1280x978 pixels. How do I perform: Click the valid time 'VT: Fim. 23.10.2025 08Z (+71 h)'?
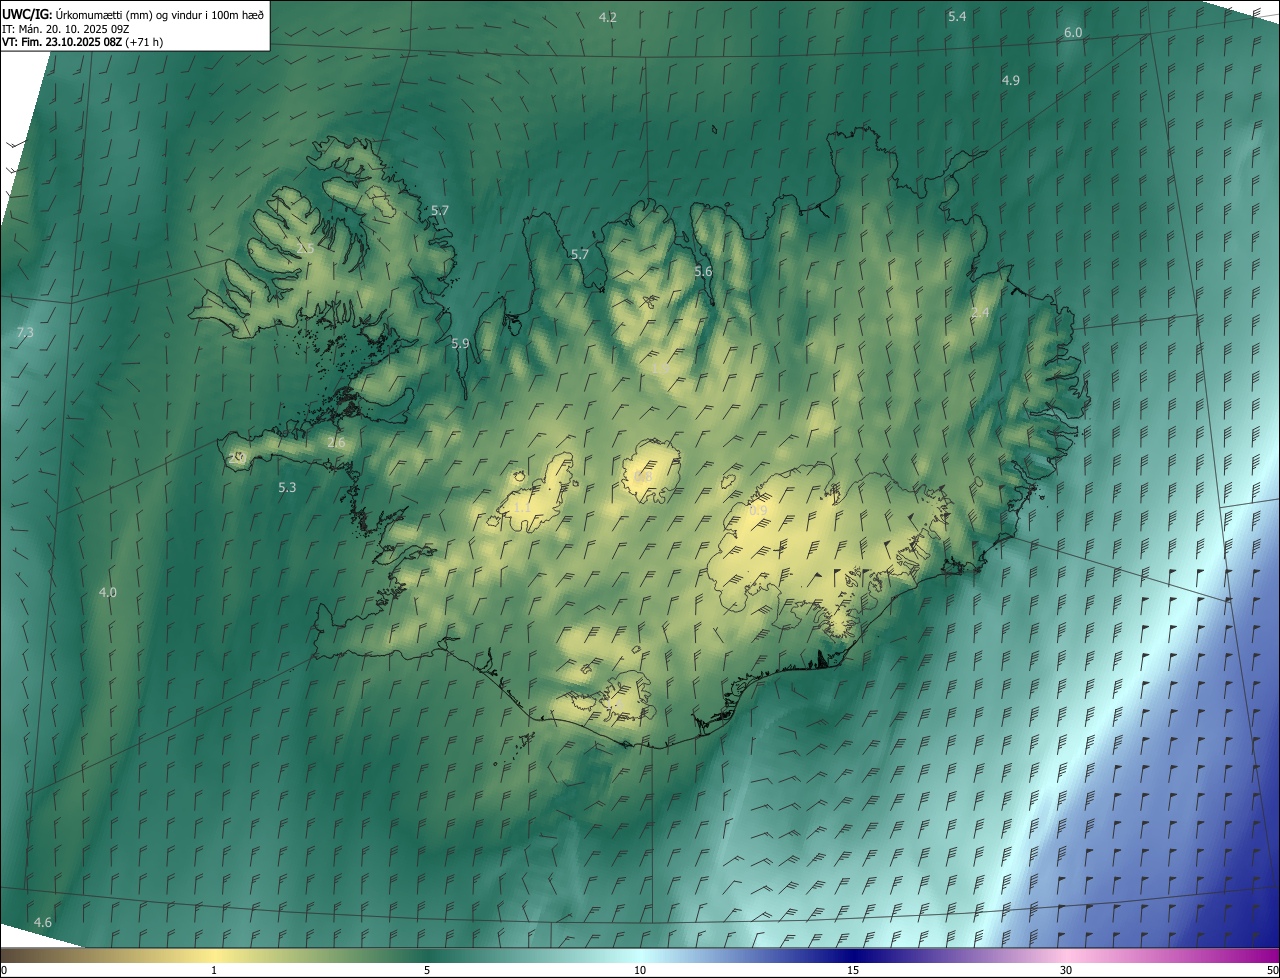pos(83,42)
